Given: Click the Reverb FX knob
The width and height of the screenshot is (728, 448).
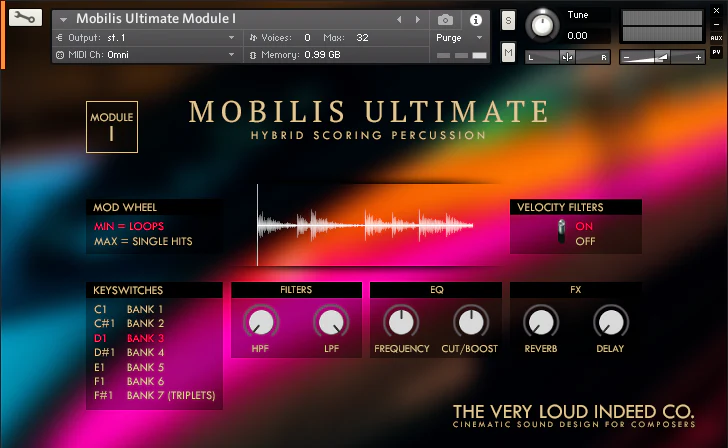Looking at the screenshot, I should click(x=541, y=322).
